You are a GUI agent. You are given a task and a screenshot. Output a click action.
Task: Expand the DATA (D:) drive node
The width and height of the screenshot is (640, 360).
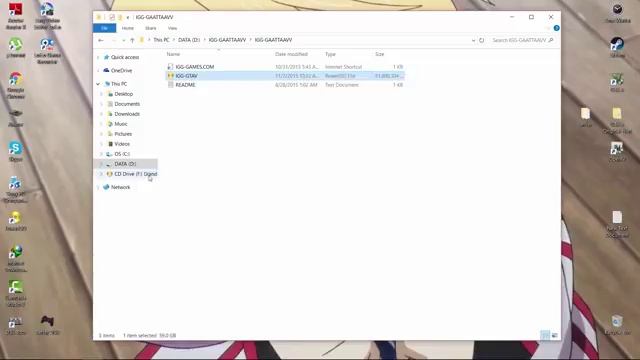pyautogui.click(x=101, y=164)
